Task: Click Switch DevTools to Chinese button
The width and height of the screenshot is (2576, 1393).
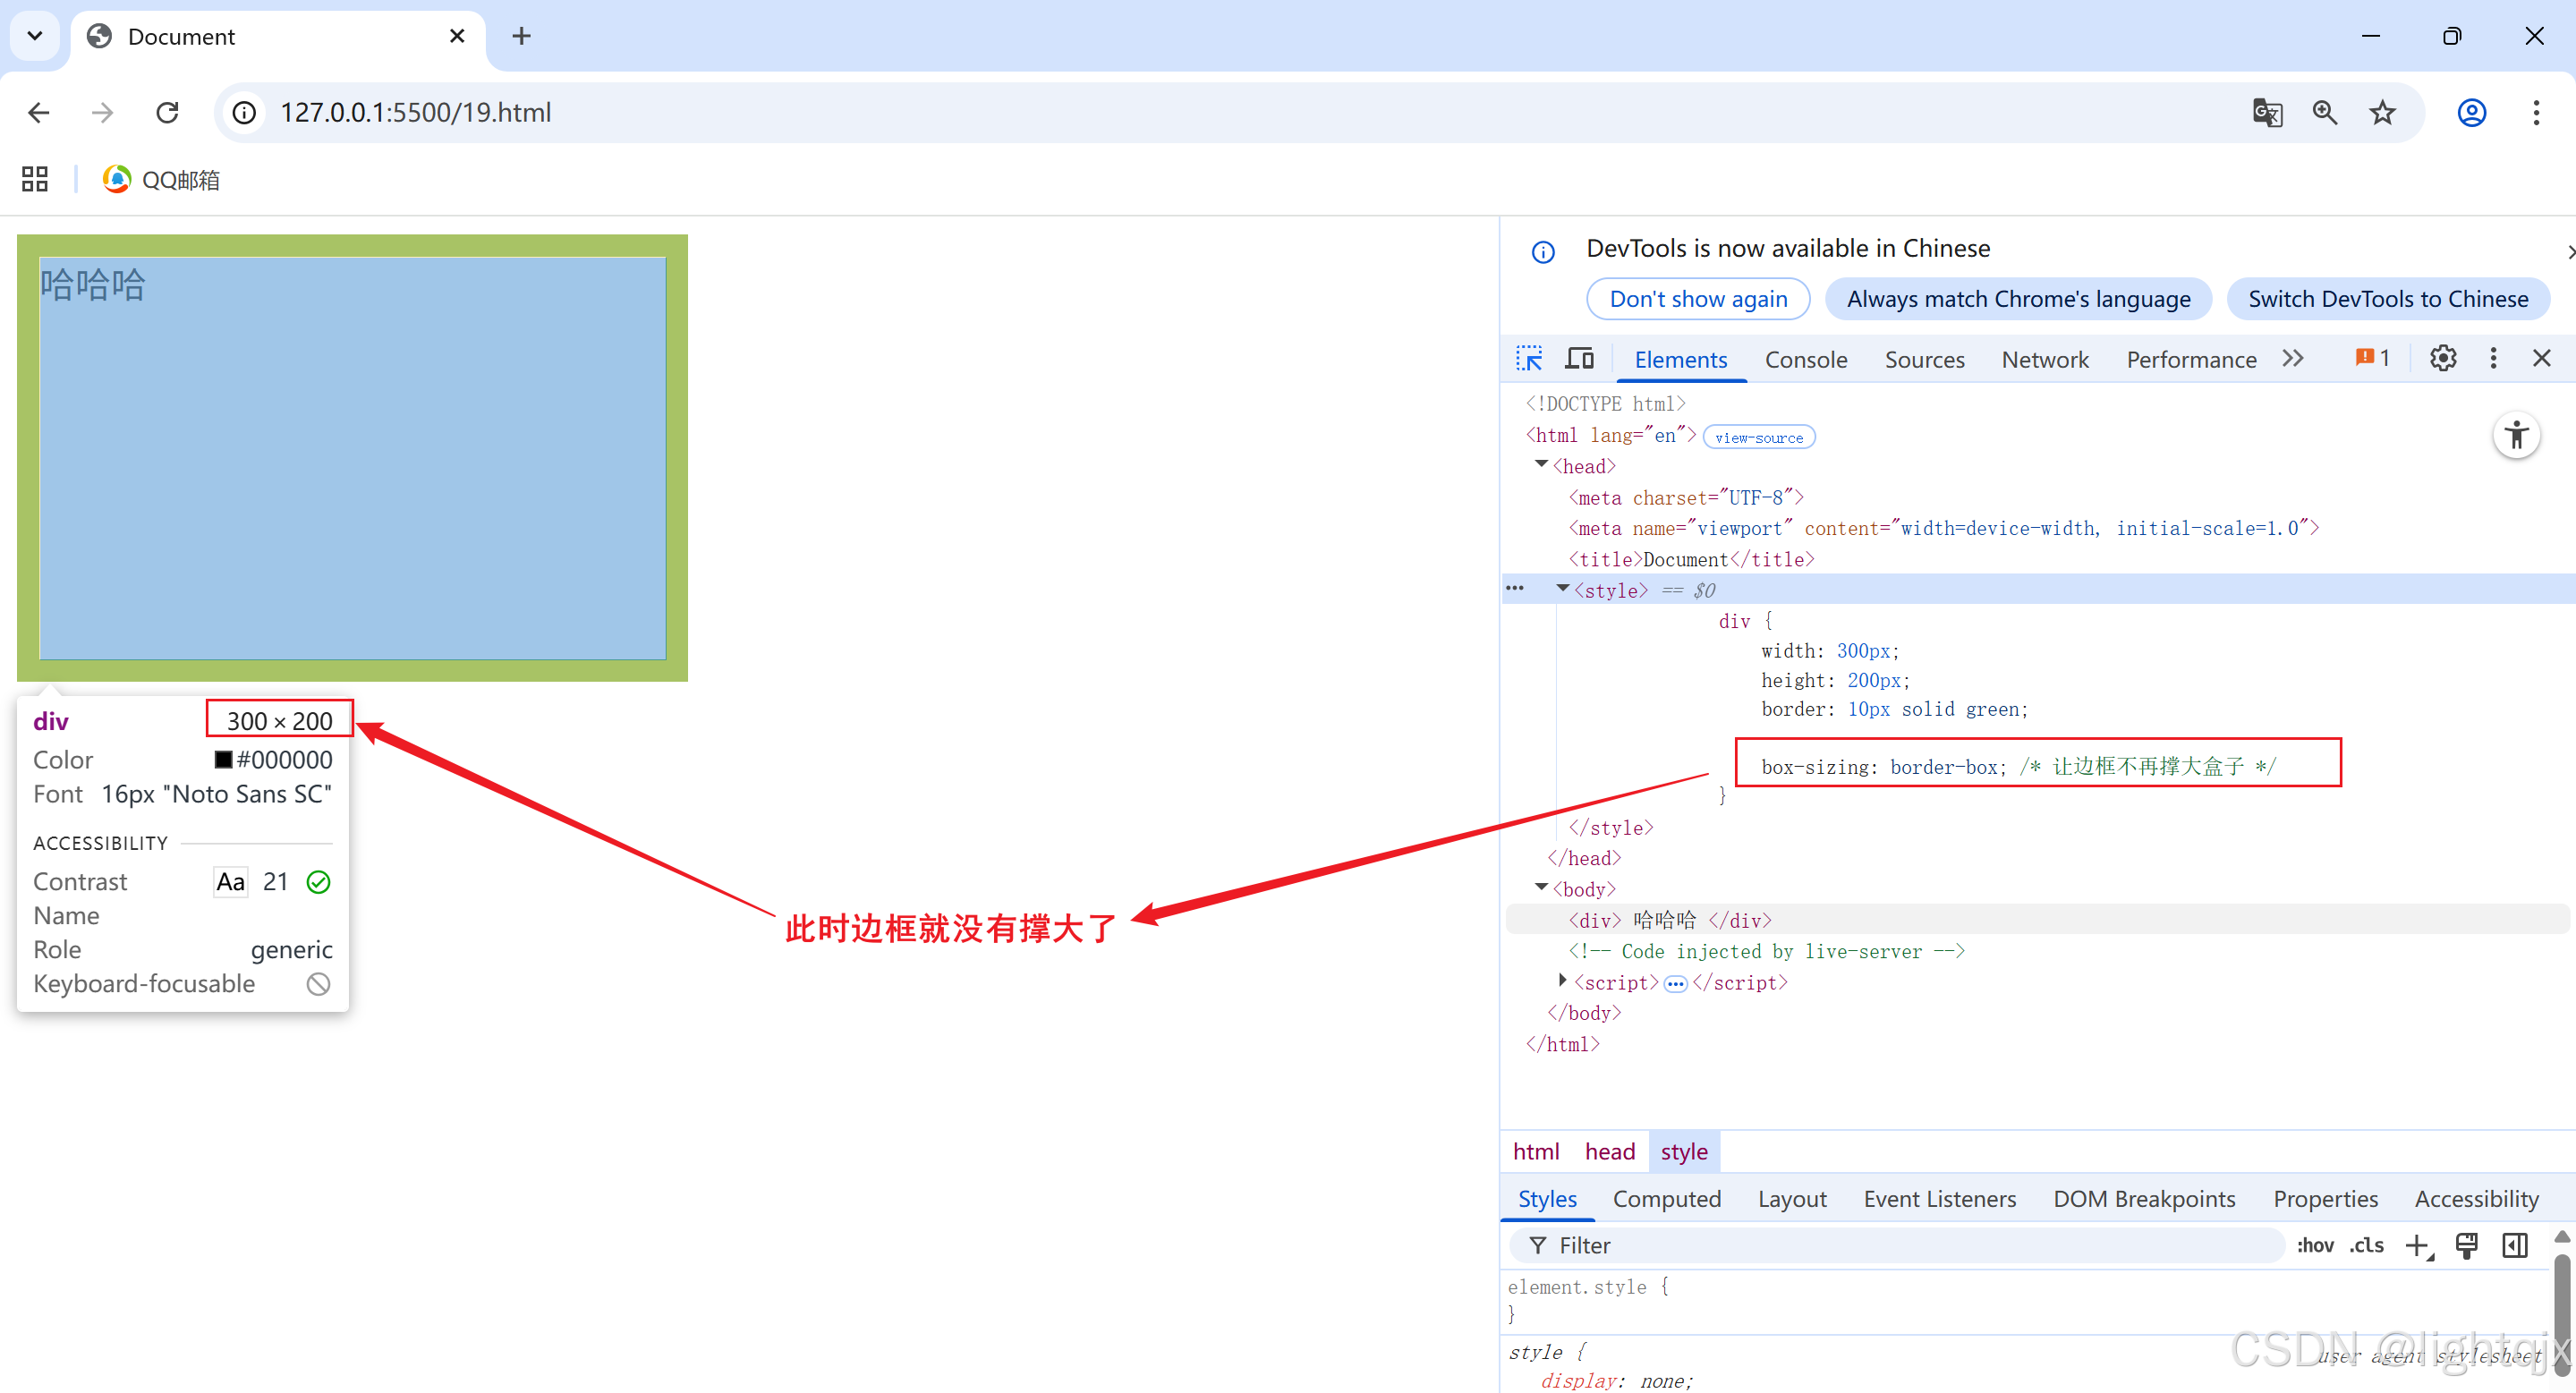Action: point(2387,299)
